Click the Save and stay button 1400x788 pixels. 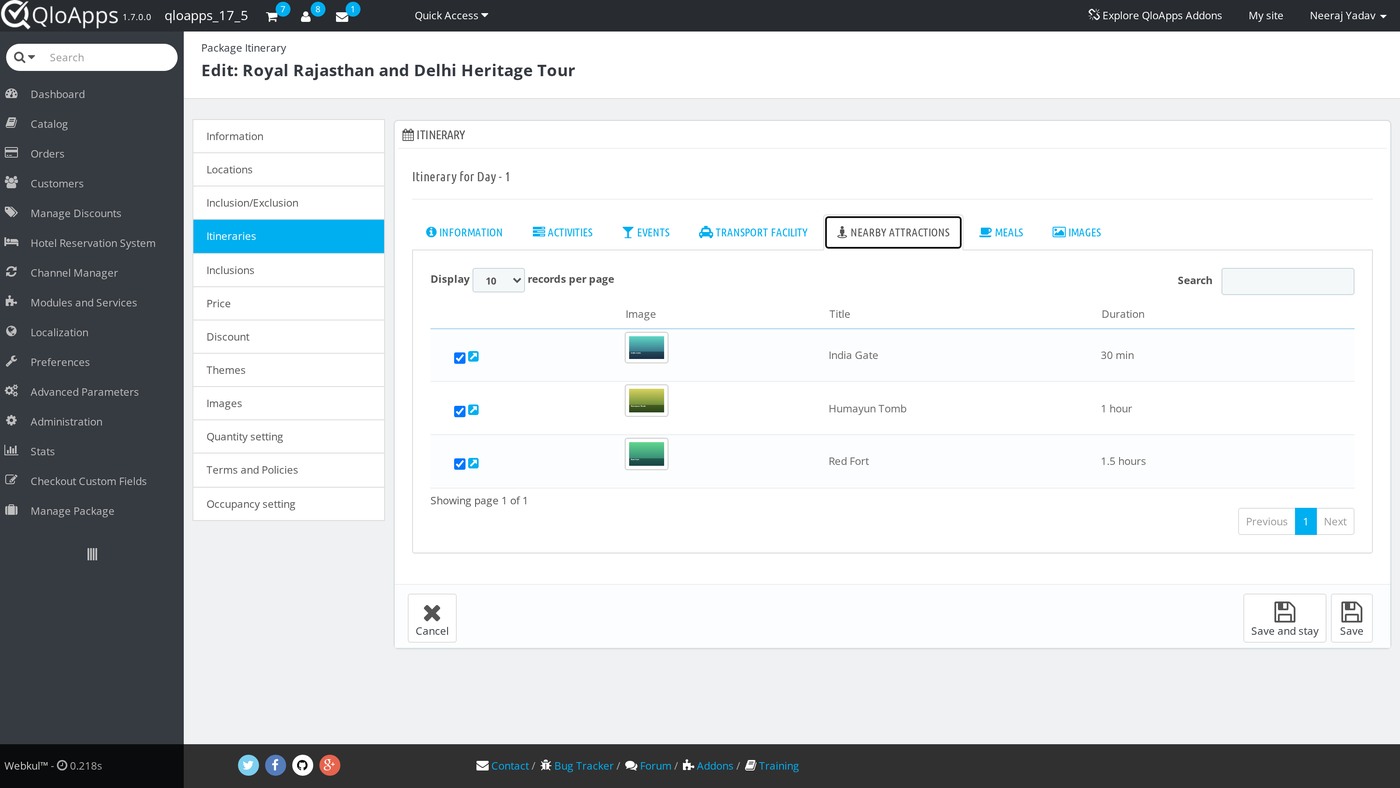click(1285, 618)
